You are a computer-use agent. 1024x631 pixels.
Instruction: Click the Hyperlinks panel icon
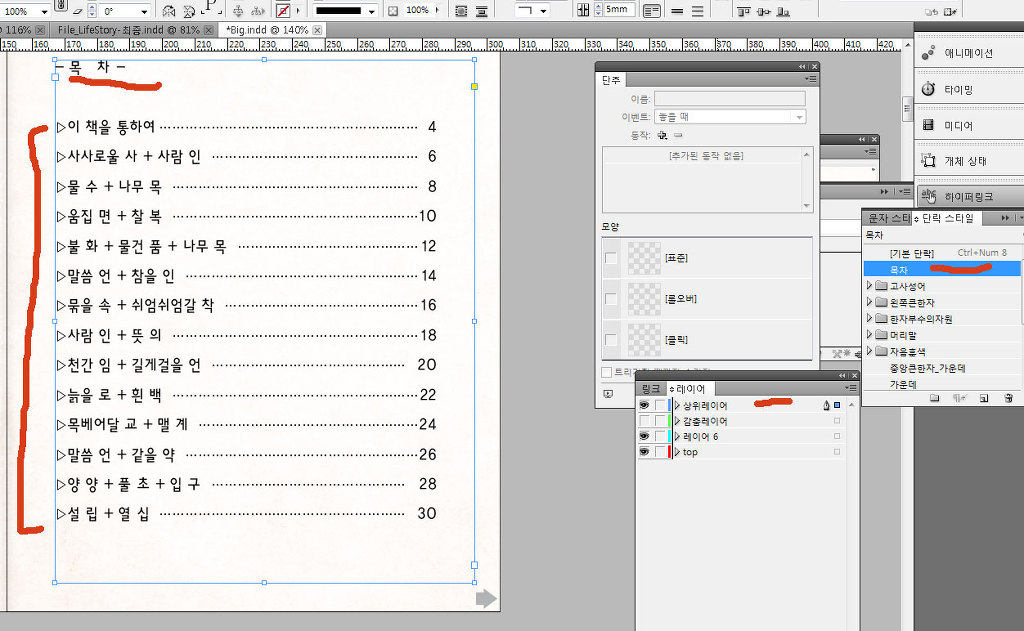click(x=929, y=196)
